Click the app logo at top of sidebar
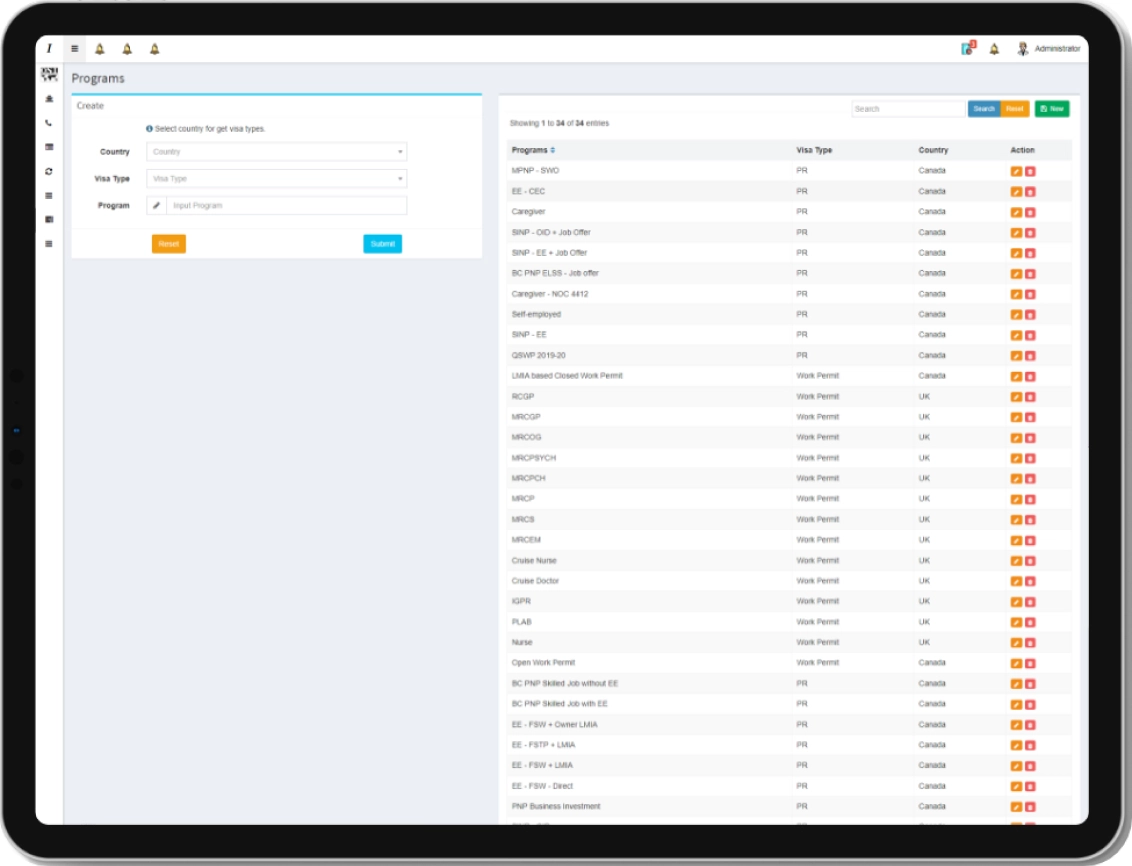The image size is (1132, 866). point(47,71)
